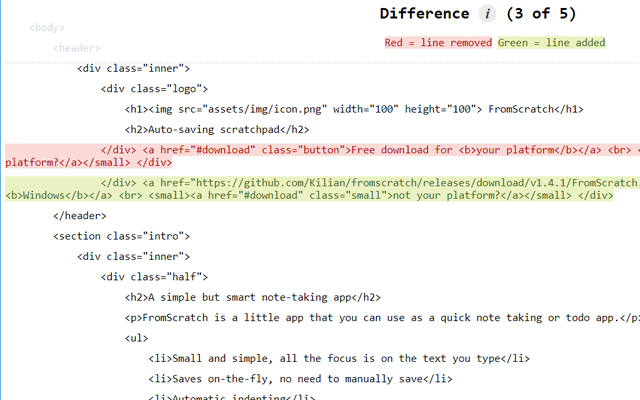This screenshot has width=640, height=400.
Task: Click the 'Small and simple' list item line
Action: [339, 359]
